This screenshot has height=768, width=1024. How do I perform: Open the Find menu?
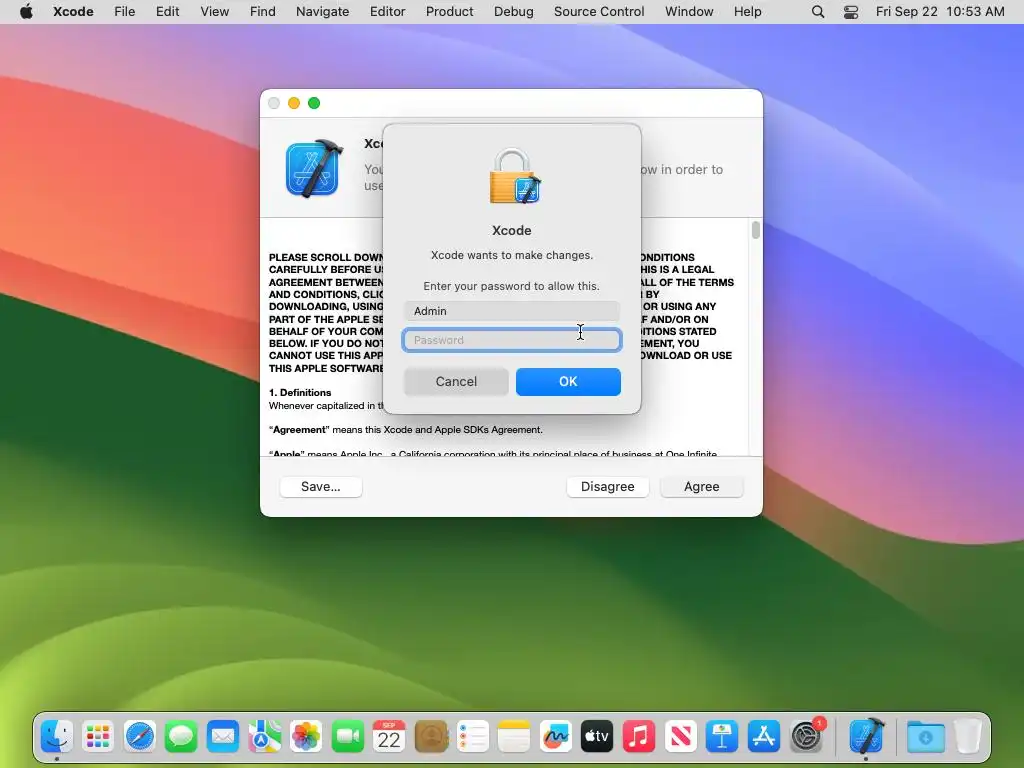(x=263, y=12)
